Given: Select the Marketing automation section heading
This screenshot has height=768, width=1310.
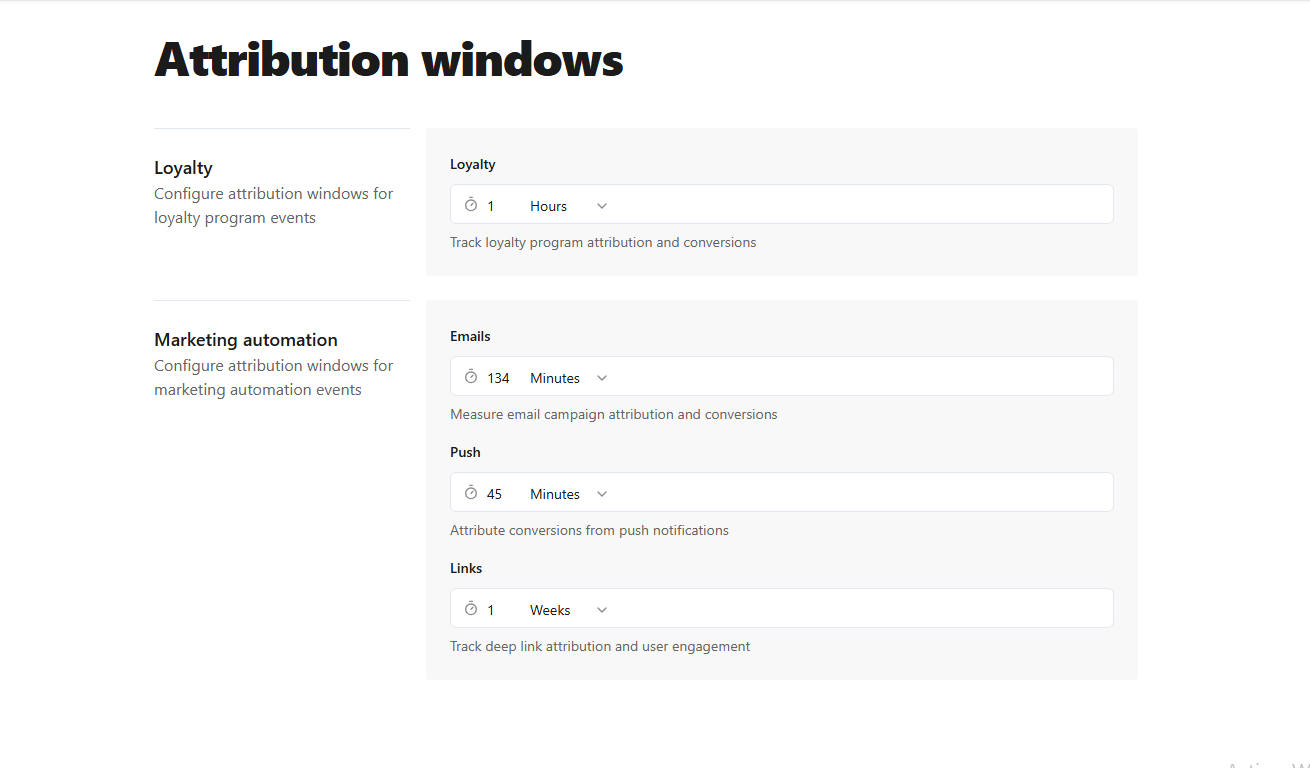Looking at the screenshot, I should point(245,339).
